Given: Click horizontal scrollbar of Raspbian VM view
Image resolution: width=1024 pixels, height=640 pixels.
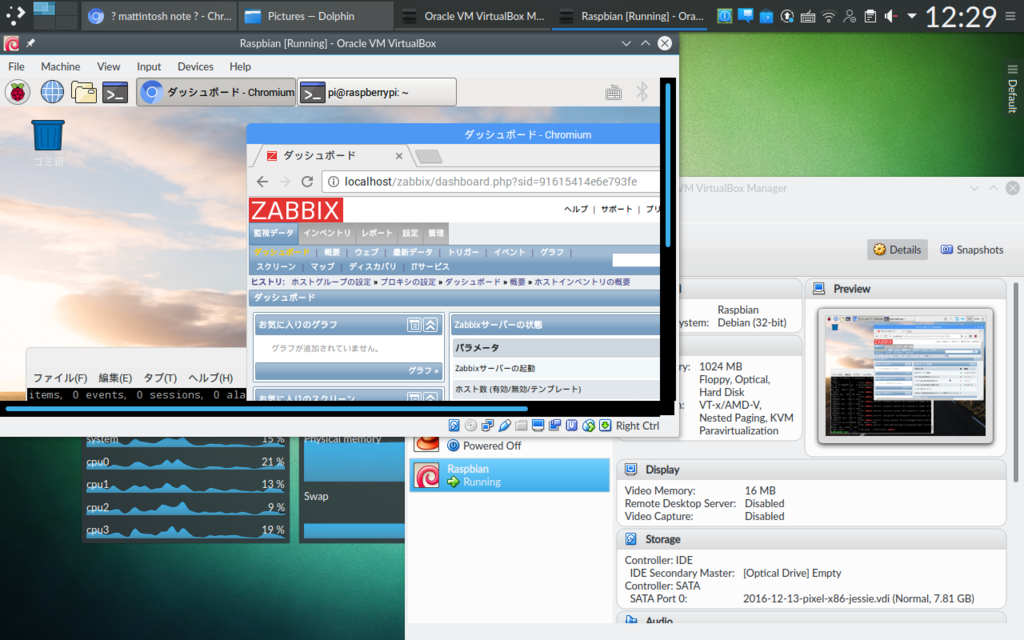Looking at the screenshot, I should pyautogui.click(x=266, y=409).
